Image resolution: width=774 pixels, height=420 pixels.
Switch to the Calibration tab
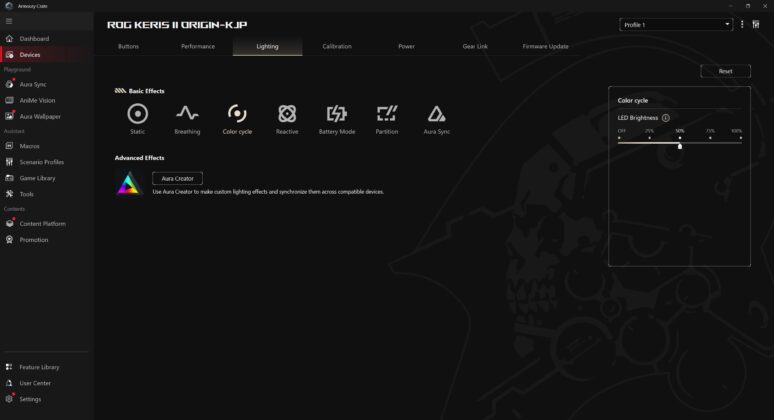[x=337, y=46]
